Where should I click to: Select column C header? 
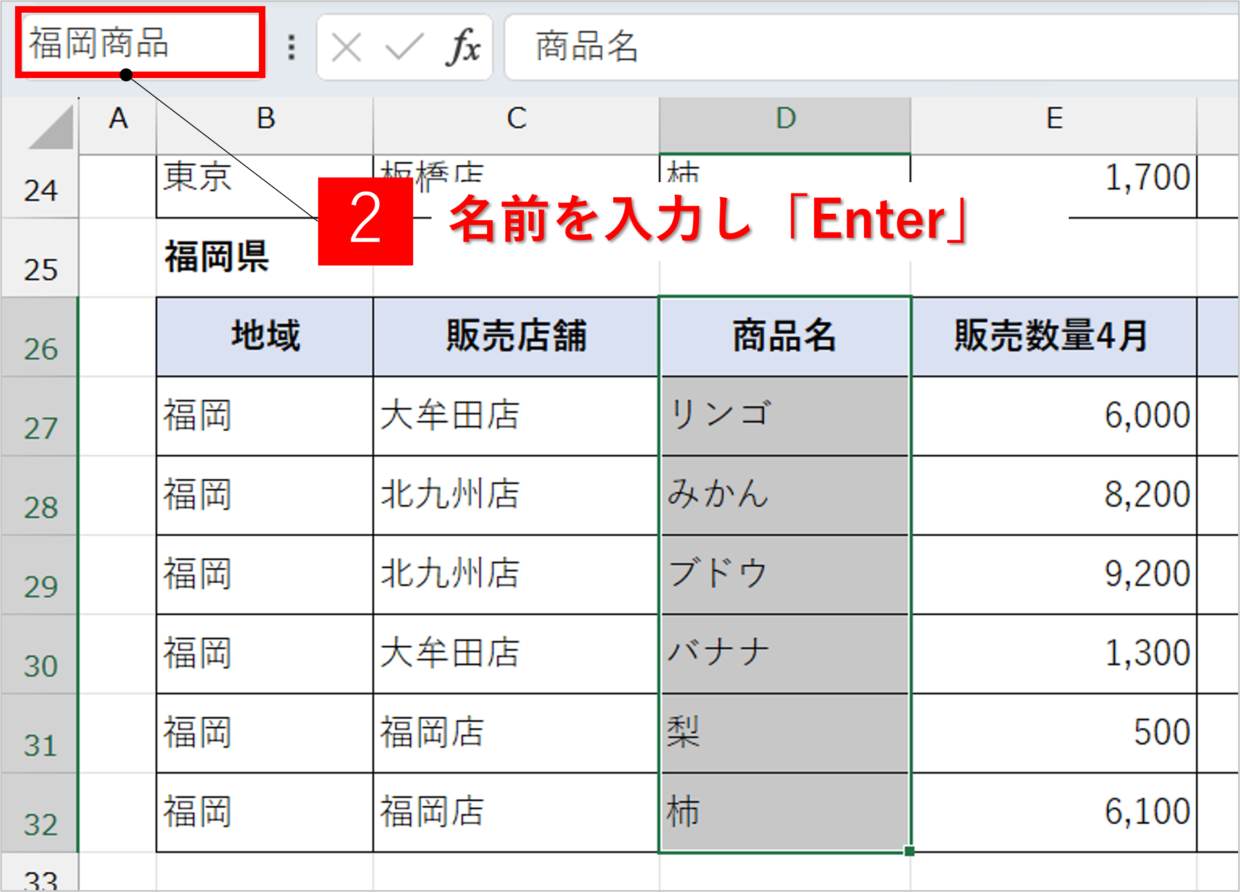pyautogui.click(x=516, y=119)
